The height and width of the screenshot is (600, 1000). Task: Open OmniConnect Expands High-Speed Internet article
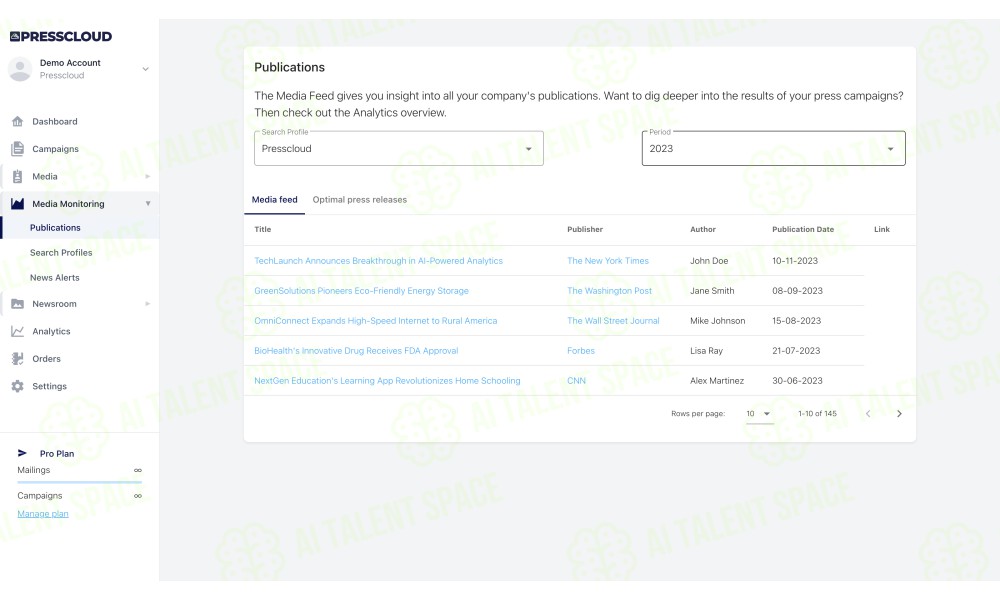(x=376, y=321)
